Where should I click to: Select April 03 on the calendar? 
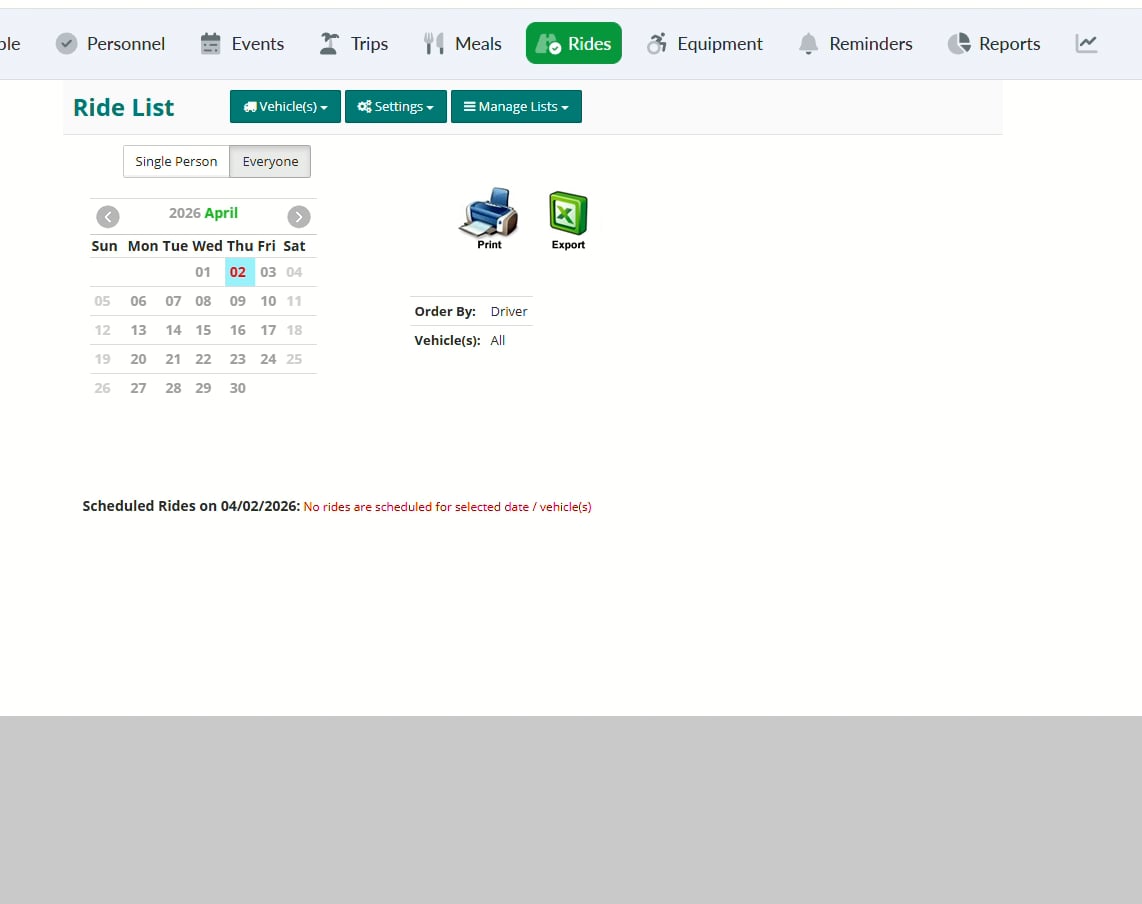coord(268,272)
